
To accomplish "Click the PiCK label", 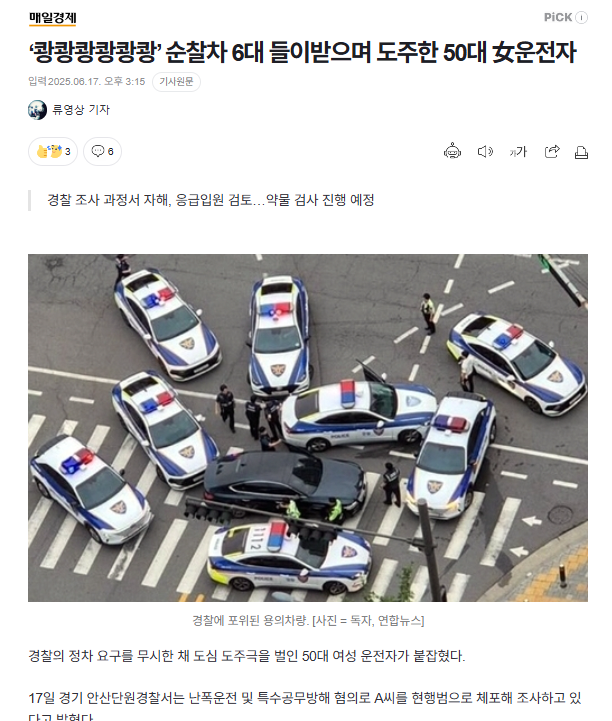I will [x=558, y=17].
